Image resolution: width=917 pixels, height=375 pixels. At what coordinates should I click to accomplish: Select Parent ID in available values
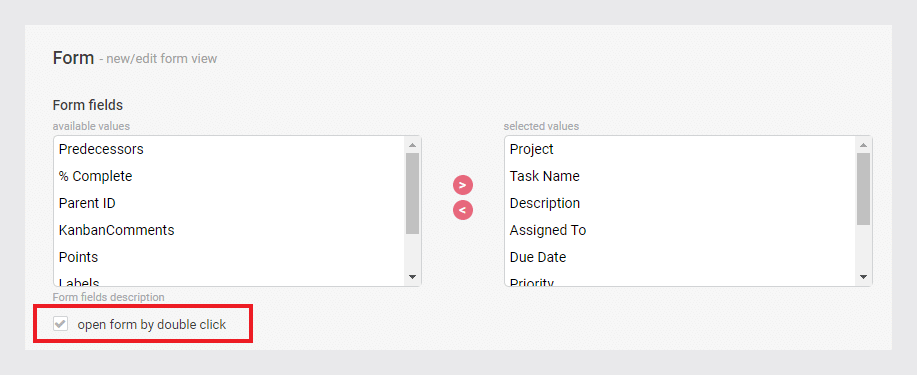pyautogui.click(x=229, y=203)
